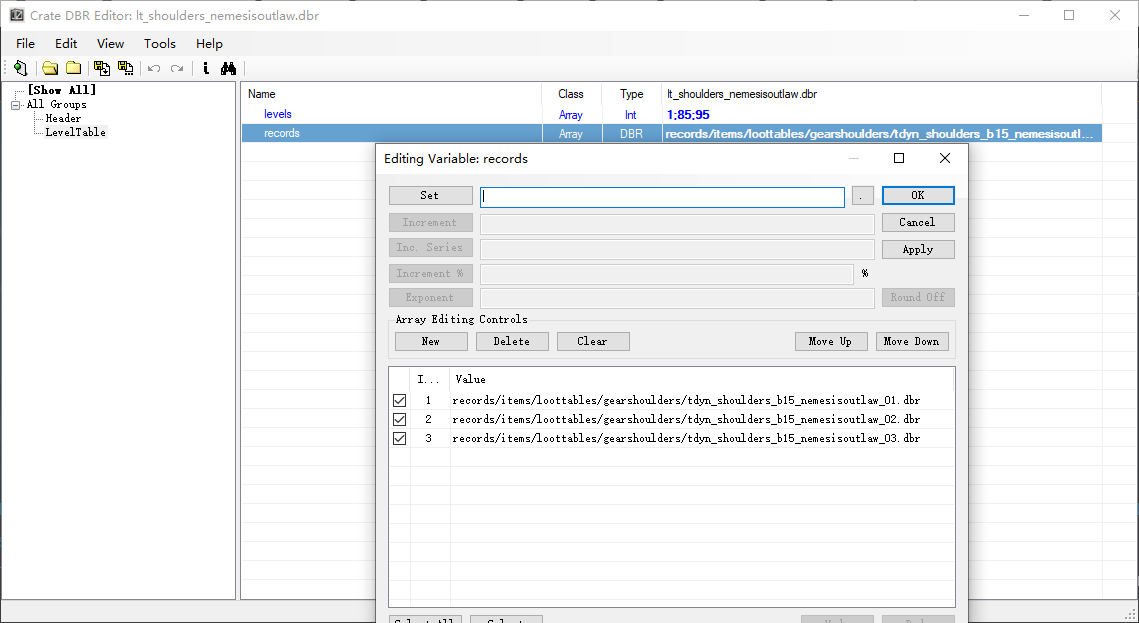Close the Editing Variable dialog
This screenshot has height=623, width=1139.
click(944, 158)
